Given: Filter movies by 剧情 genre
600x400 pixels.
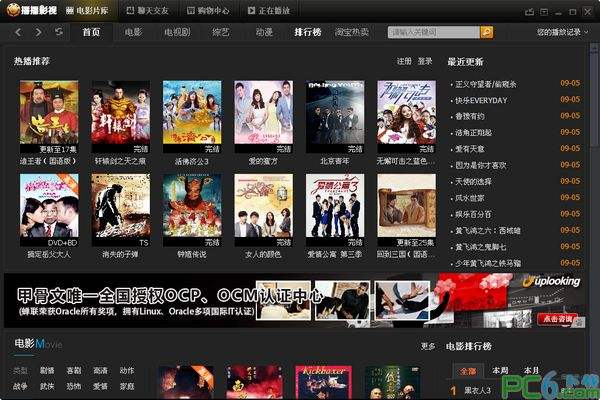Looking at the screenshot, I should (x=47, y=371).
